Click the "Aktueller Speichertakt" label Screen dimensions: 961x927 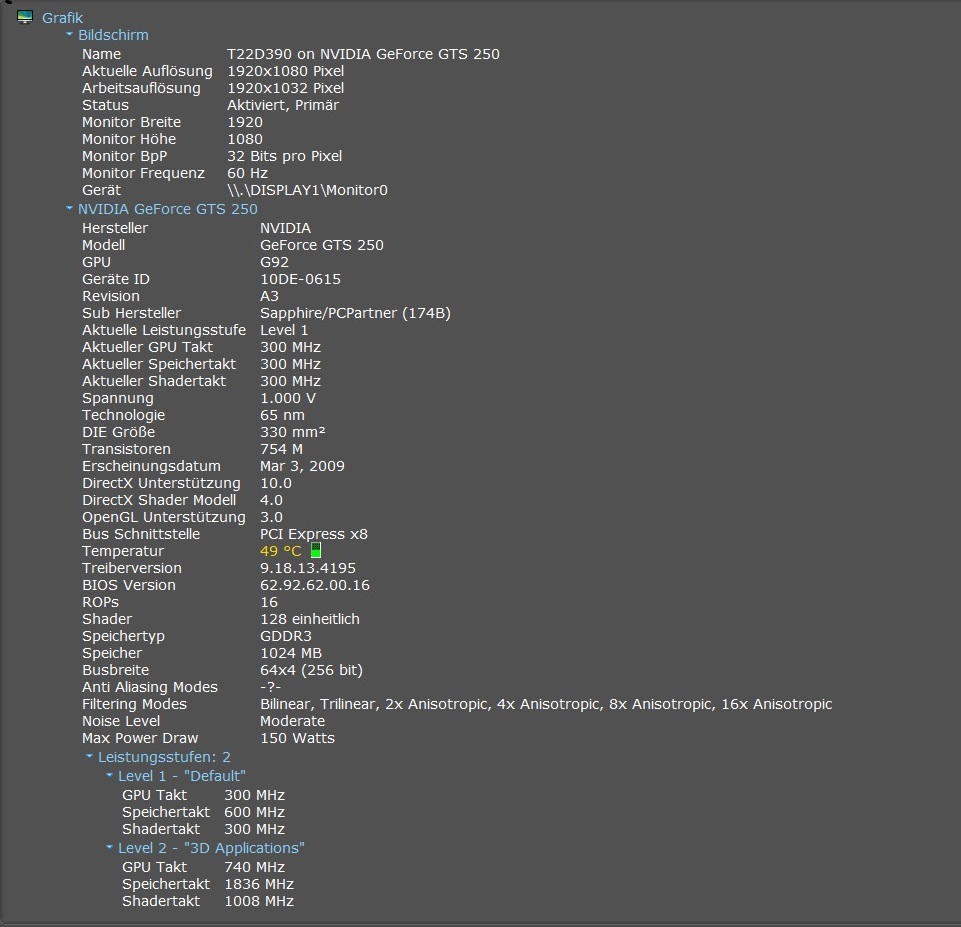point(159,365)
